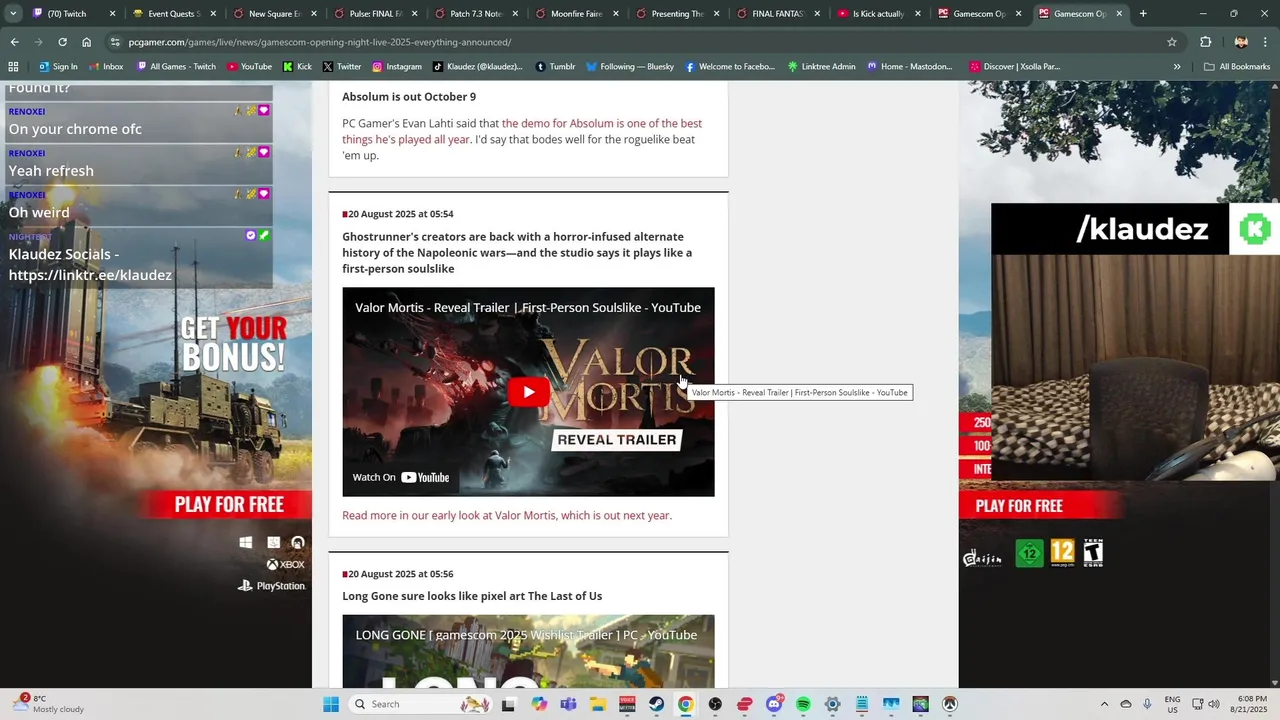Open the Twitter bookmark
Image resolution: width=1280 pixels, height=720 pixels.
[342, 67]
